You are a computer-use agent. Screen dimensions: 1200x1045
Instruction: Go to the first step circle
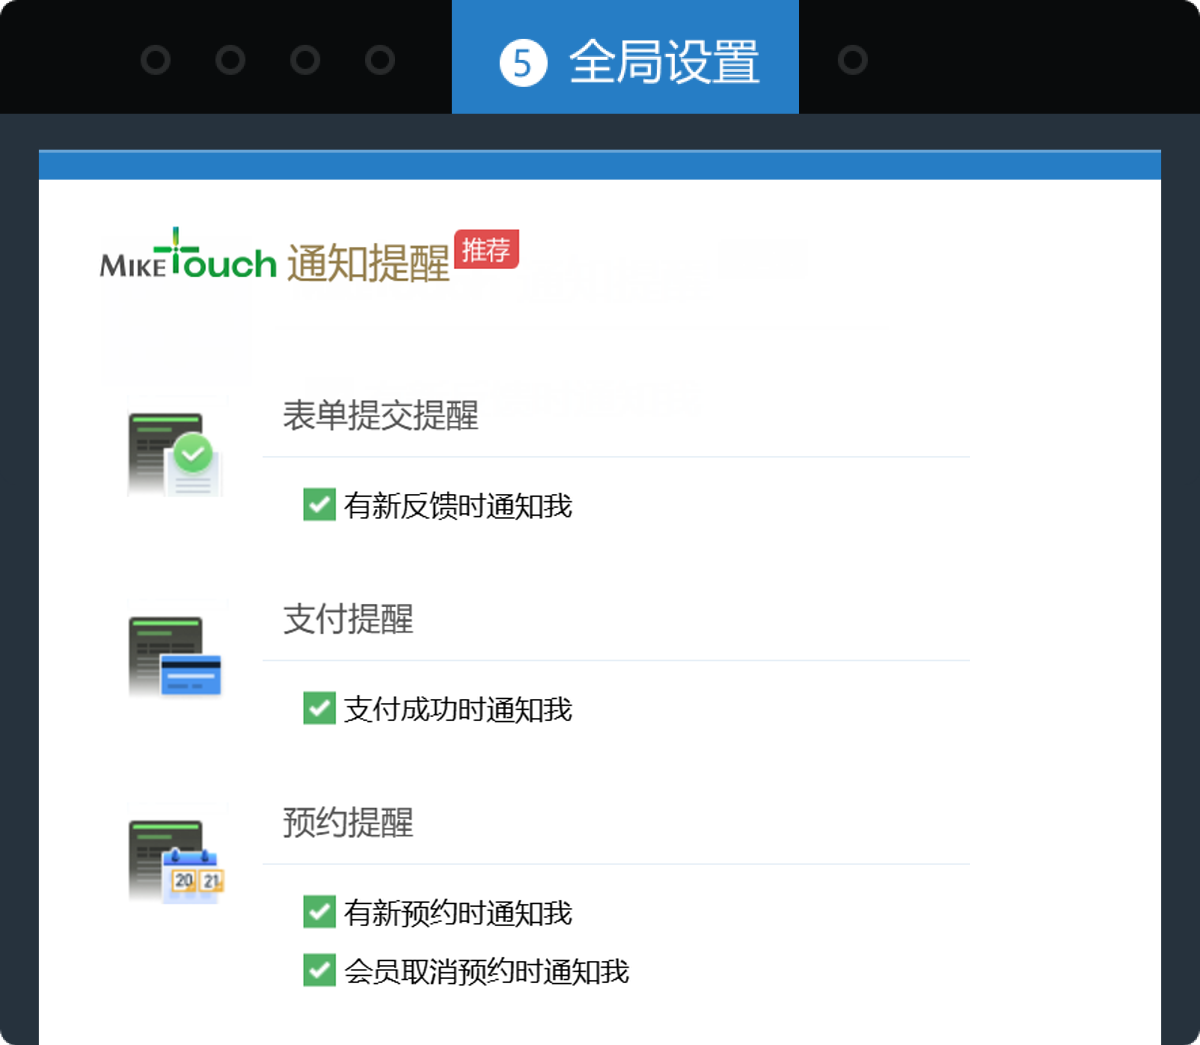point(155,60)
